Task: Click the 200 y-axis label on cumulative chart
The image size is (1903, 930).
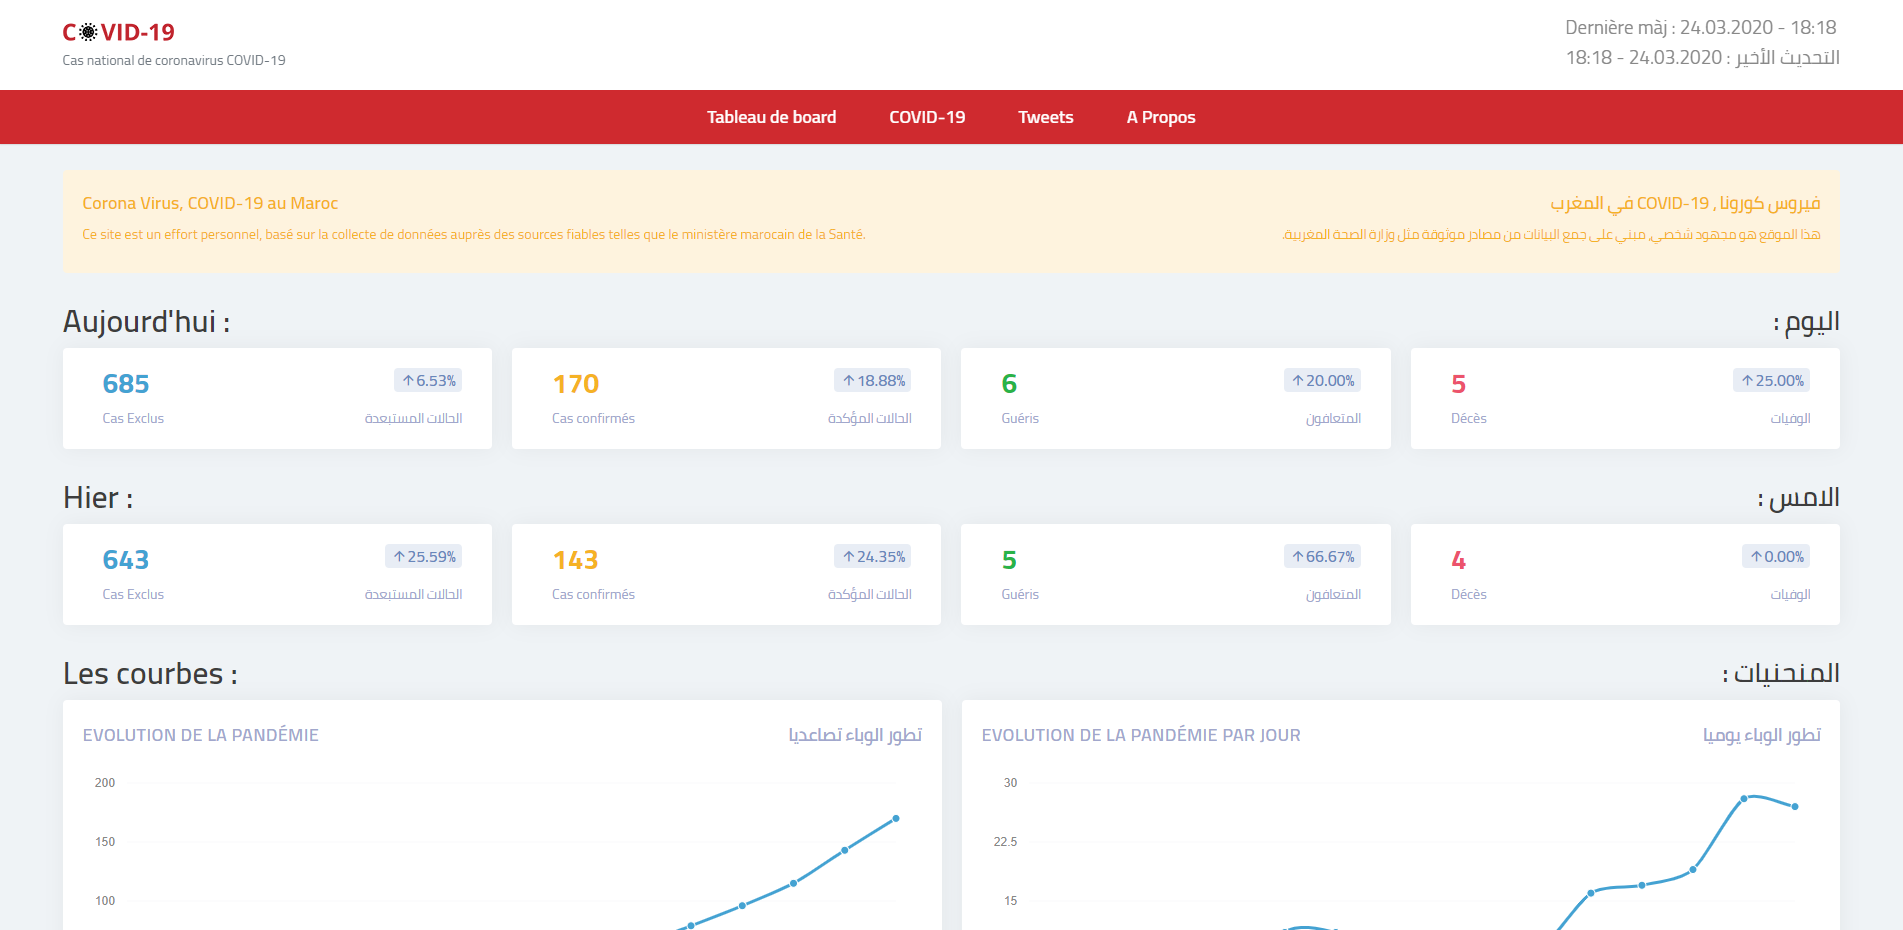Action: coord(105,783)
